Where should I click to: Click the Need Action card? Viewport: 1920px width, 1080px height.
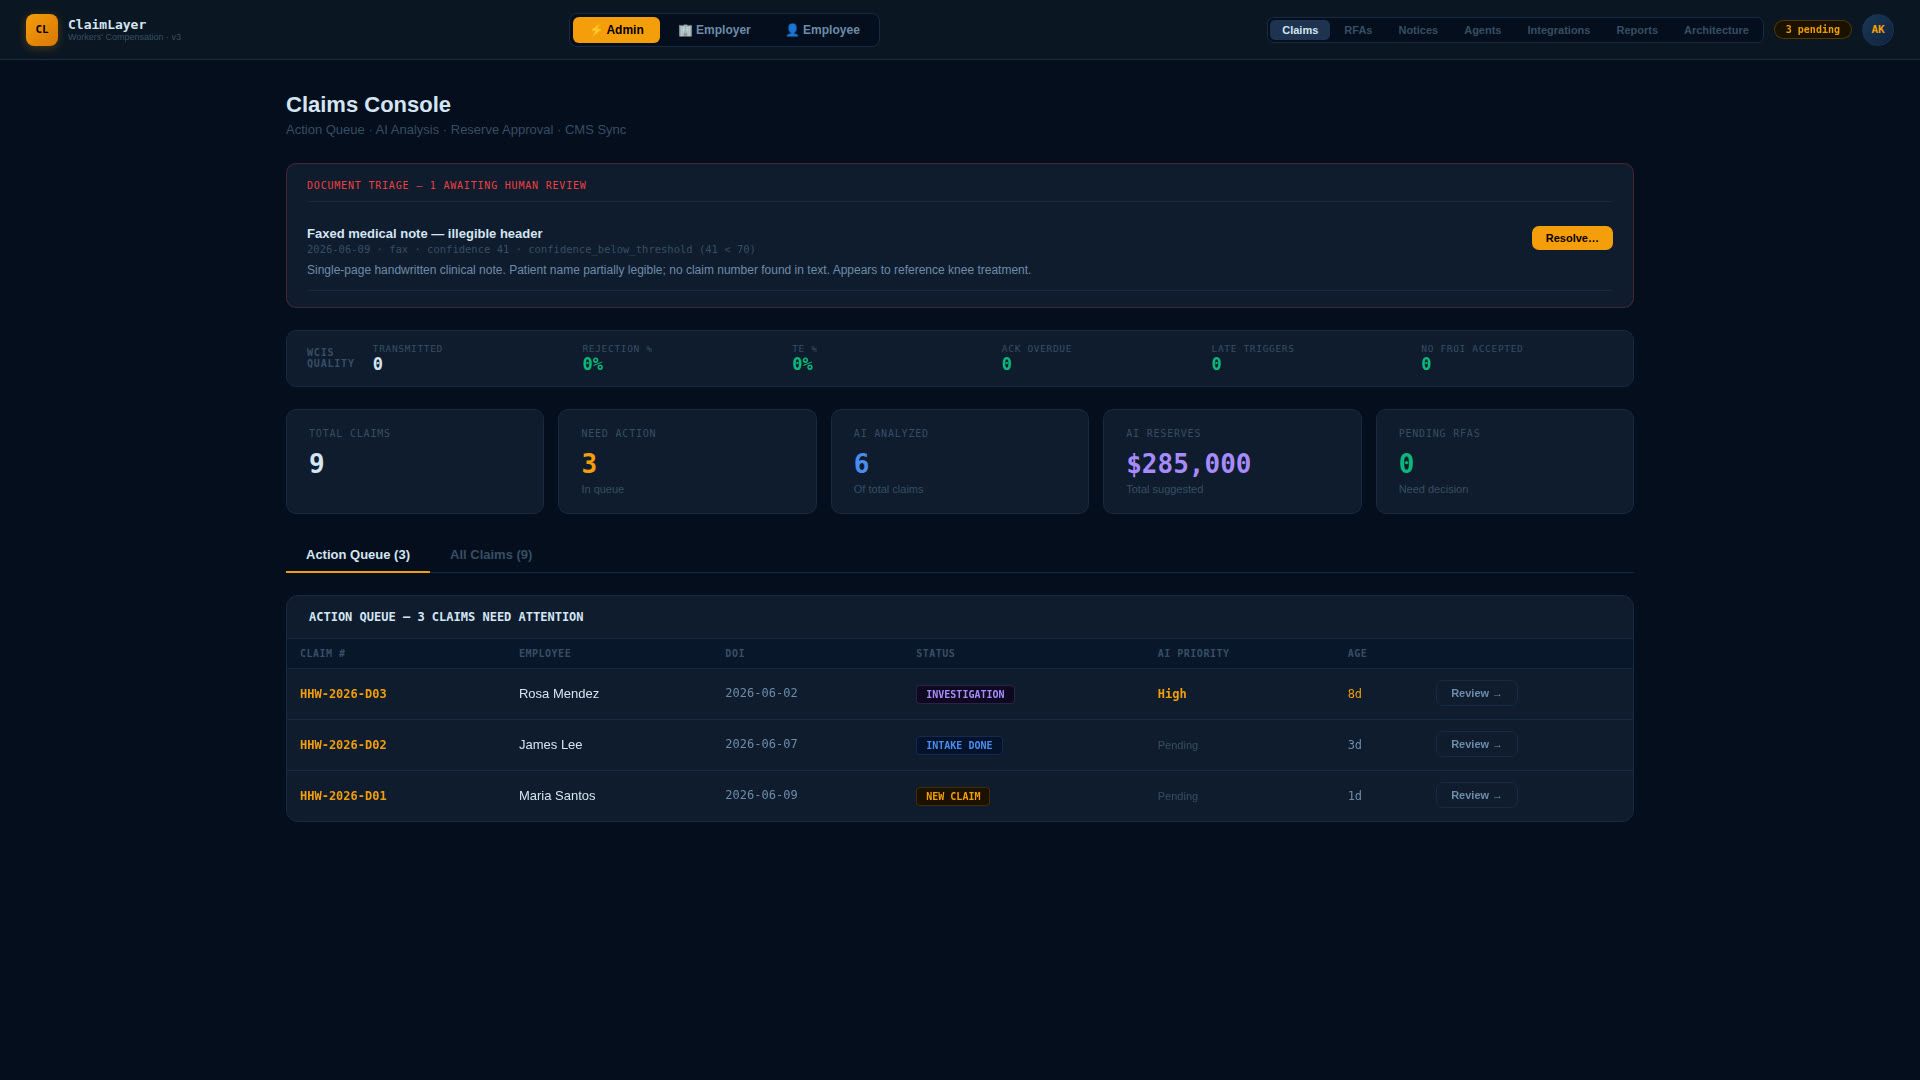tap(687, 461)
